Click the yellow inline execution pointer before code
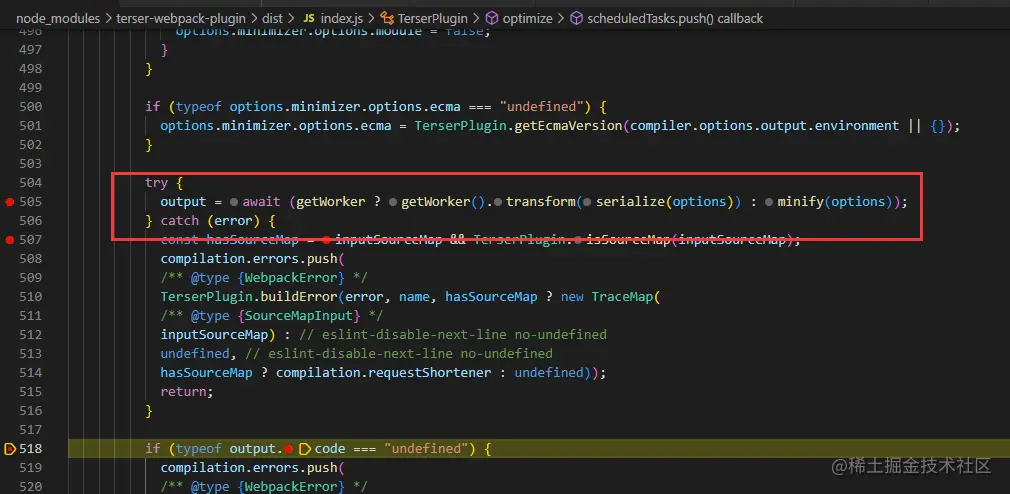Screen dimensions: 1010x494 [x=305, y=449]
